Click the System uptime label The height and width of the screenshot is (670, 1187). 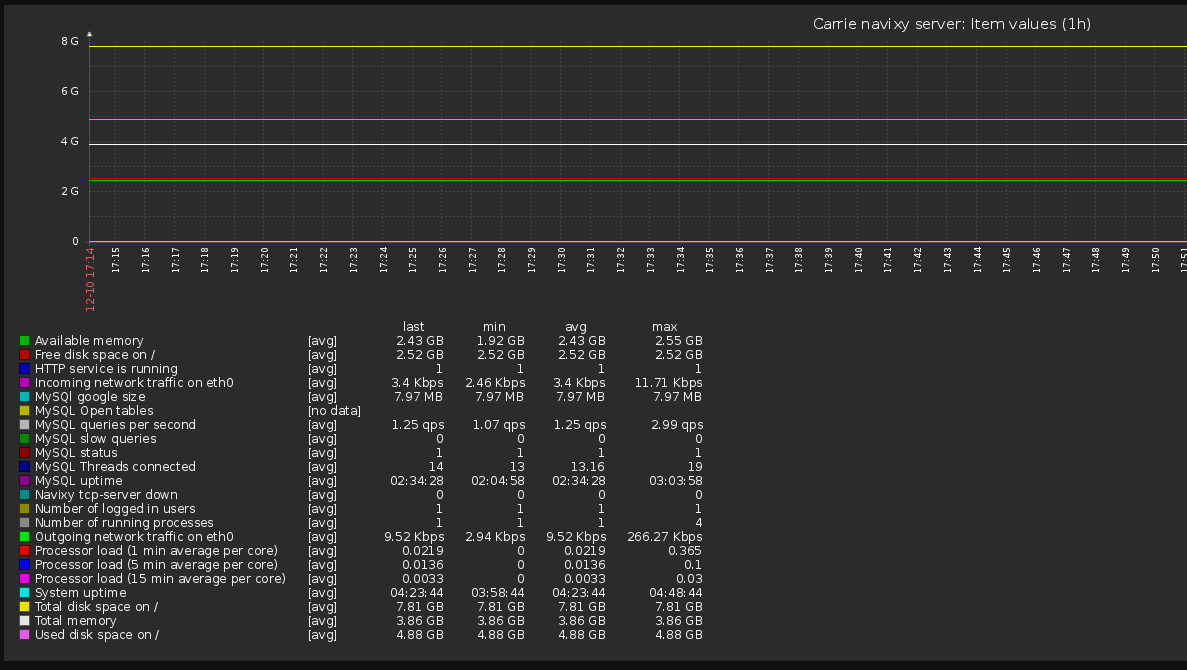click(80, 593)
